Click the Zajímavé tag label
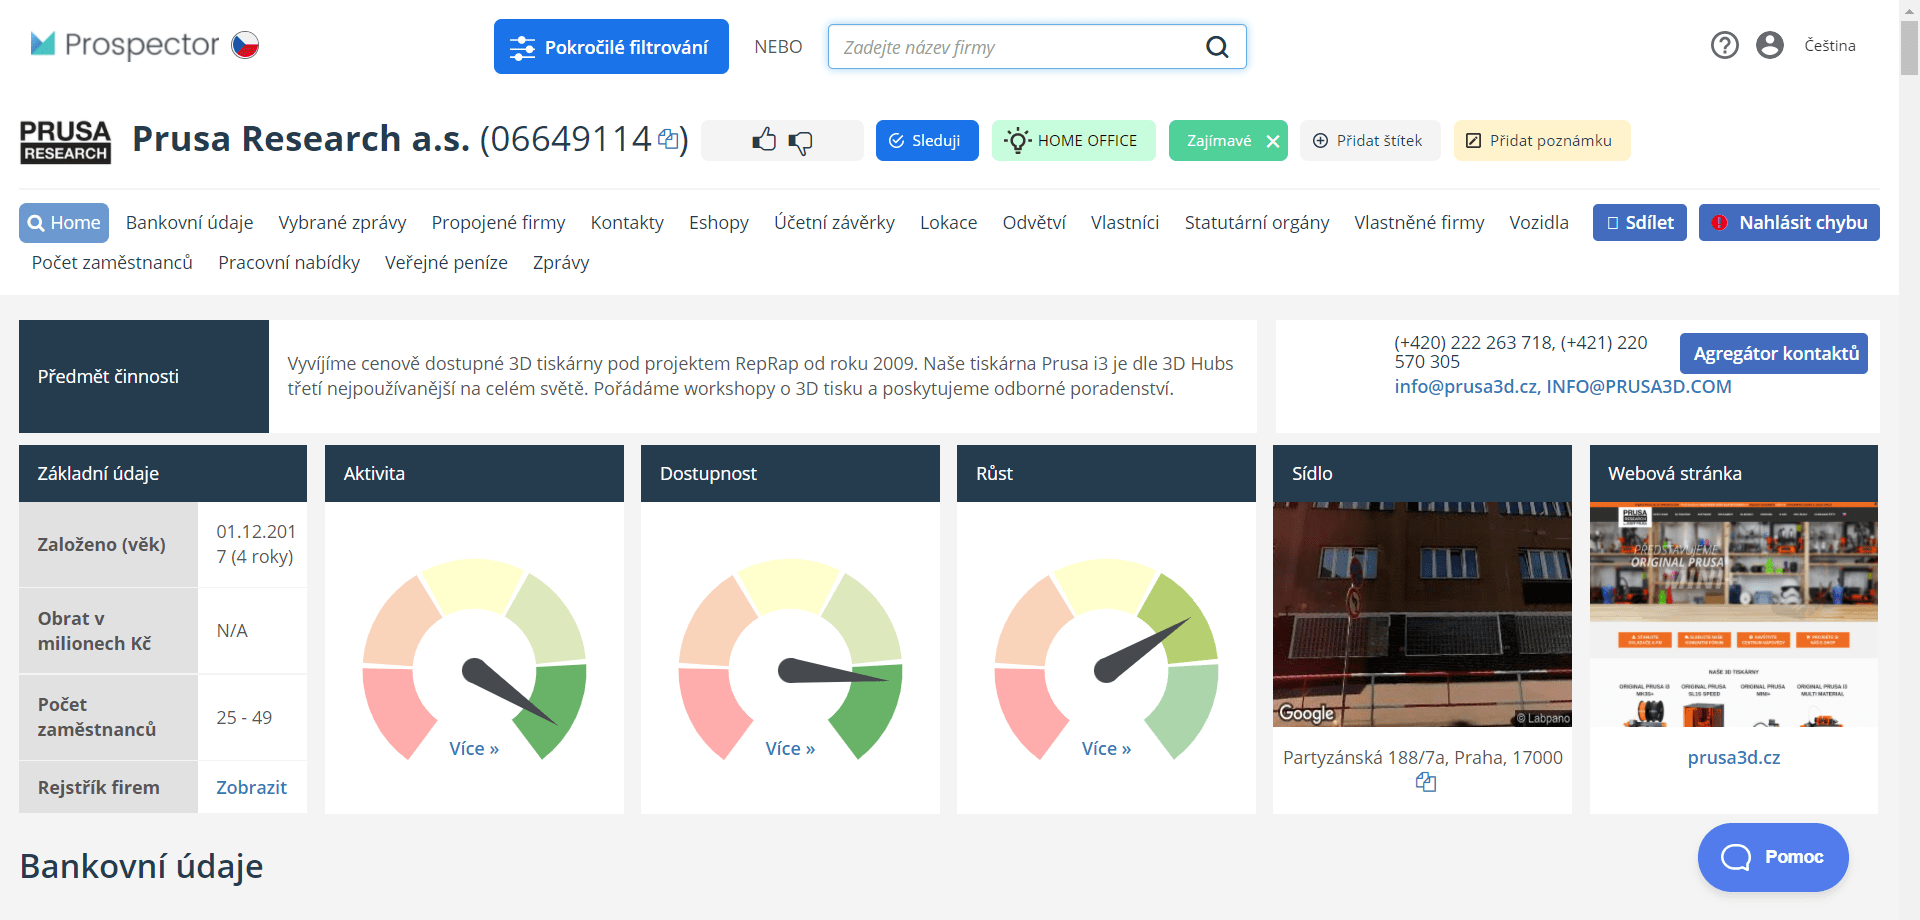The image size is (1920, 920). (1218, 141)
